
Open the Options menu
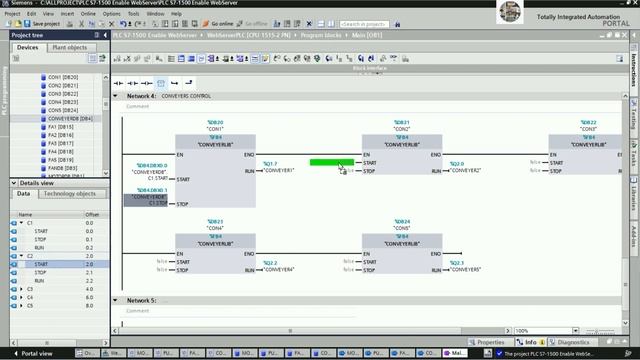(111, 13)
